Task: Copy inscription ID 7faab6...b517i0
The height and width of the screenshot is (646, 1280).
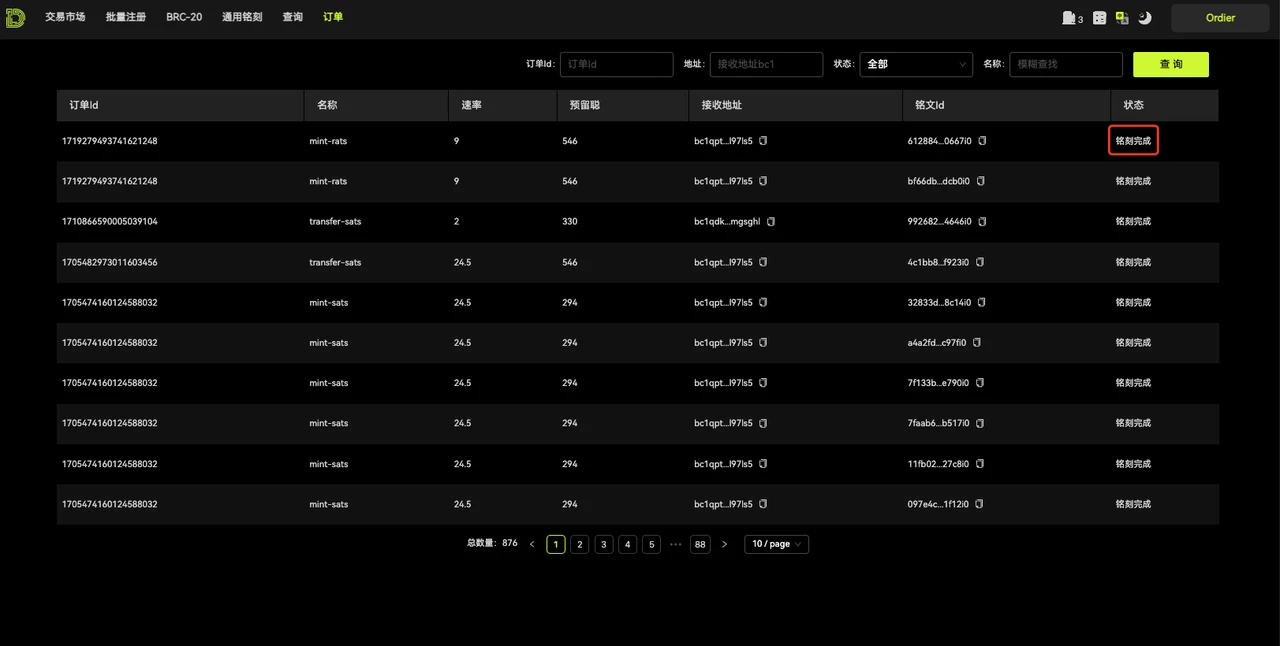Action: point(981,423)
